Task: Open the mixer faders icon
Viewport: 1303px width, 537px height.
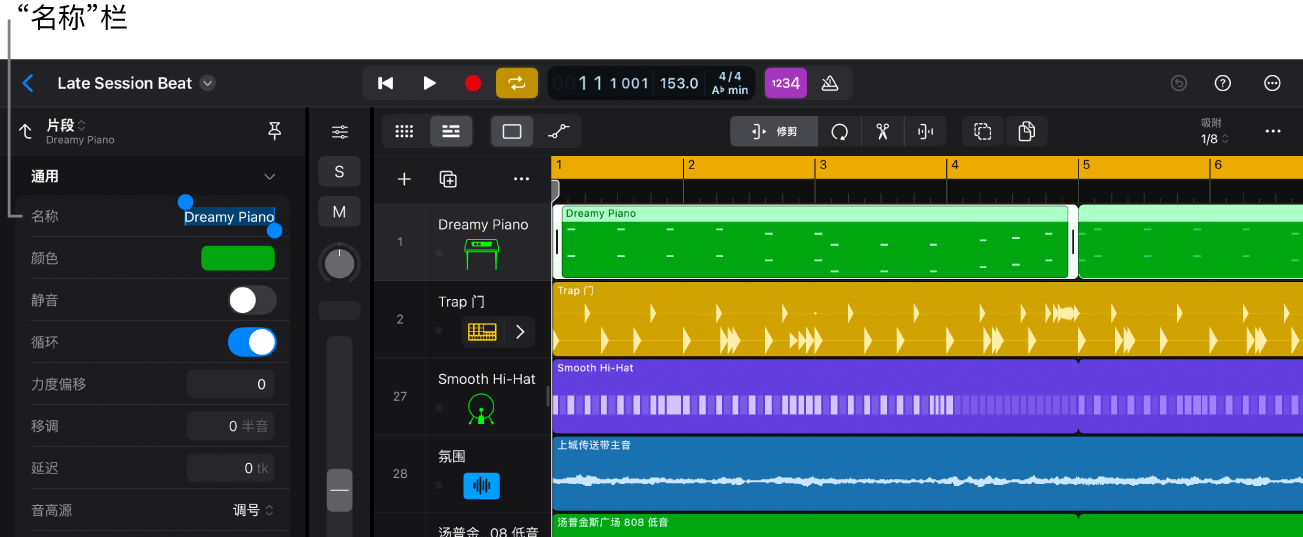Action: [340, 131]
